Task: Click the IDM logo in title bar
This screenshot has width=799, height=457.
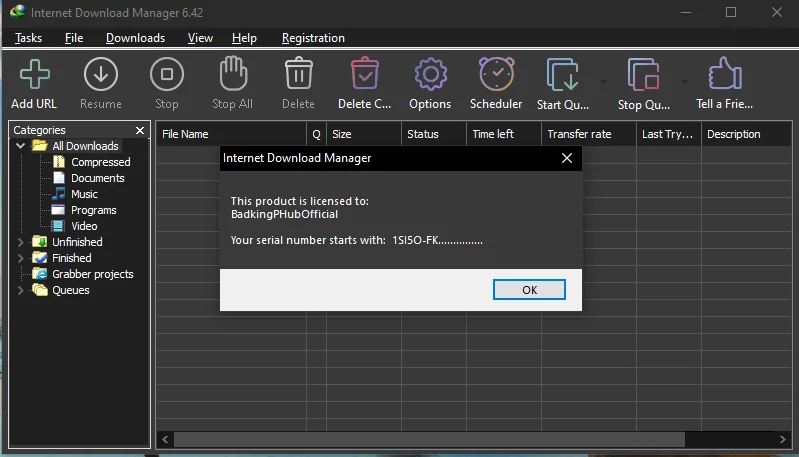Action: point(17,11)
